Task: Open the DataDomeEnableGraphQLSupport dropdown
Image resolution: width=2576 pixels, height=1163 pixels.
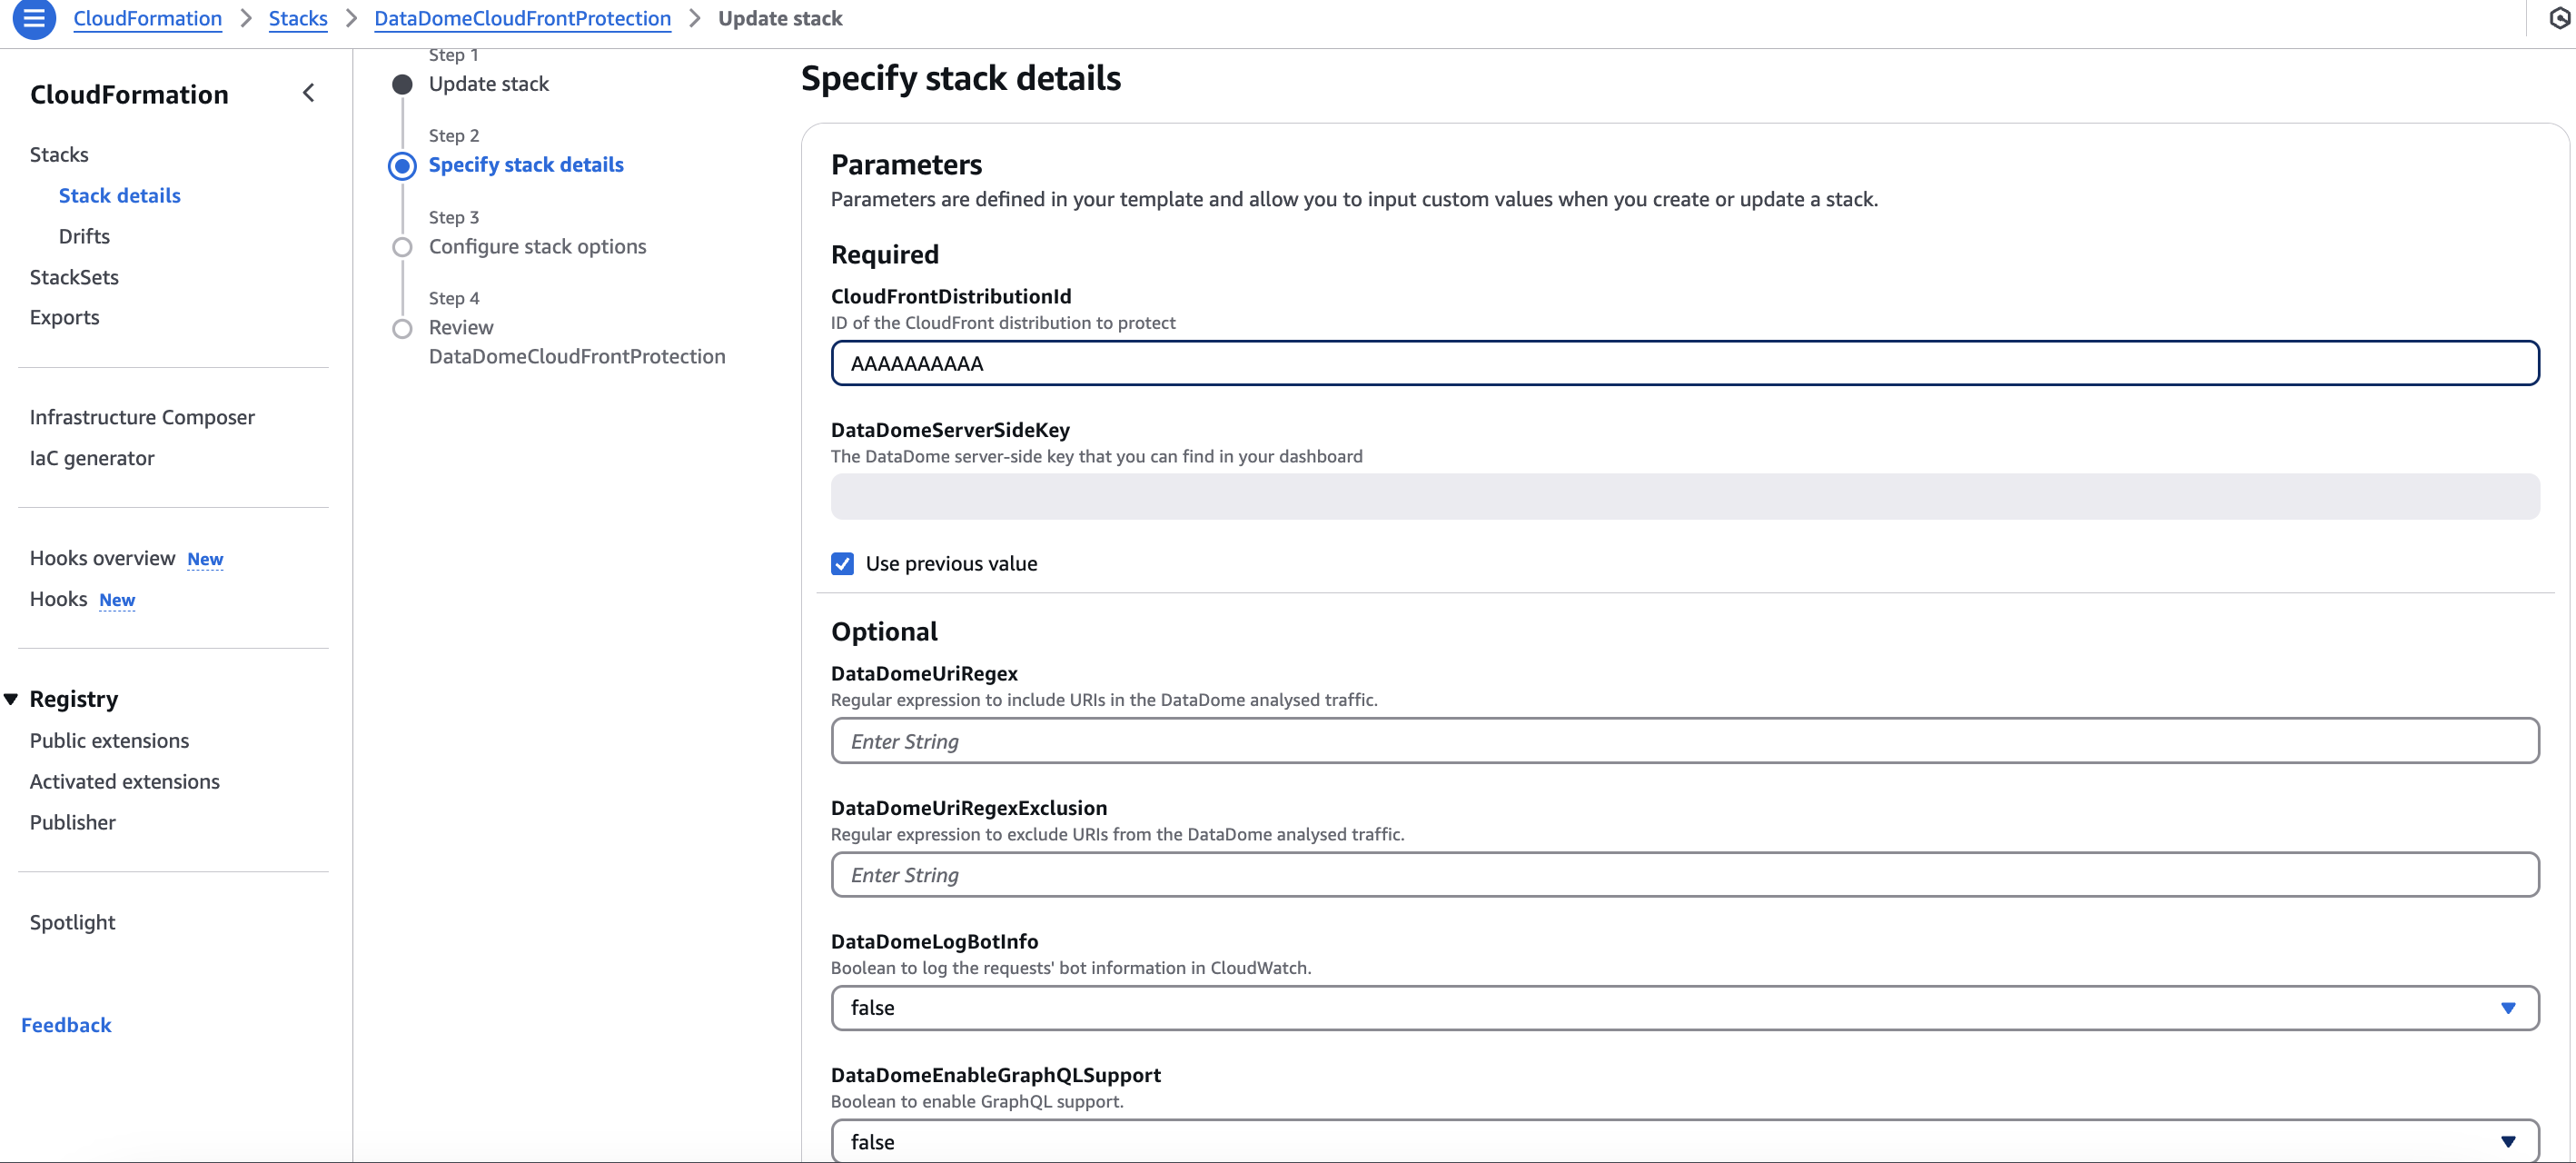Action: coord(1684,1141)
